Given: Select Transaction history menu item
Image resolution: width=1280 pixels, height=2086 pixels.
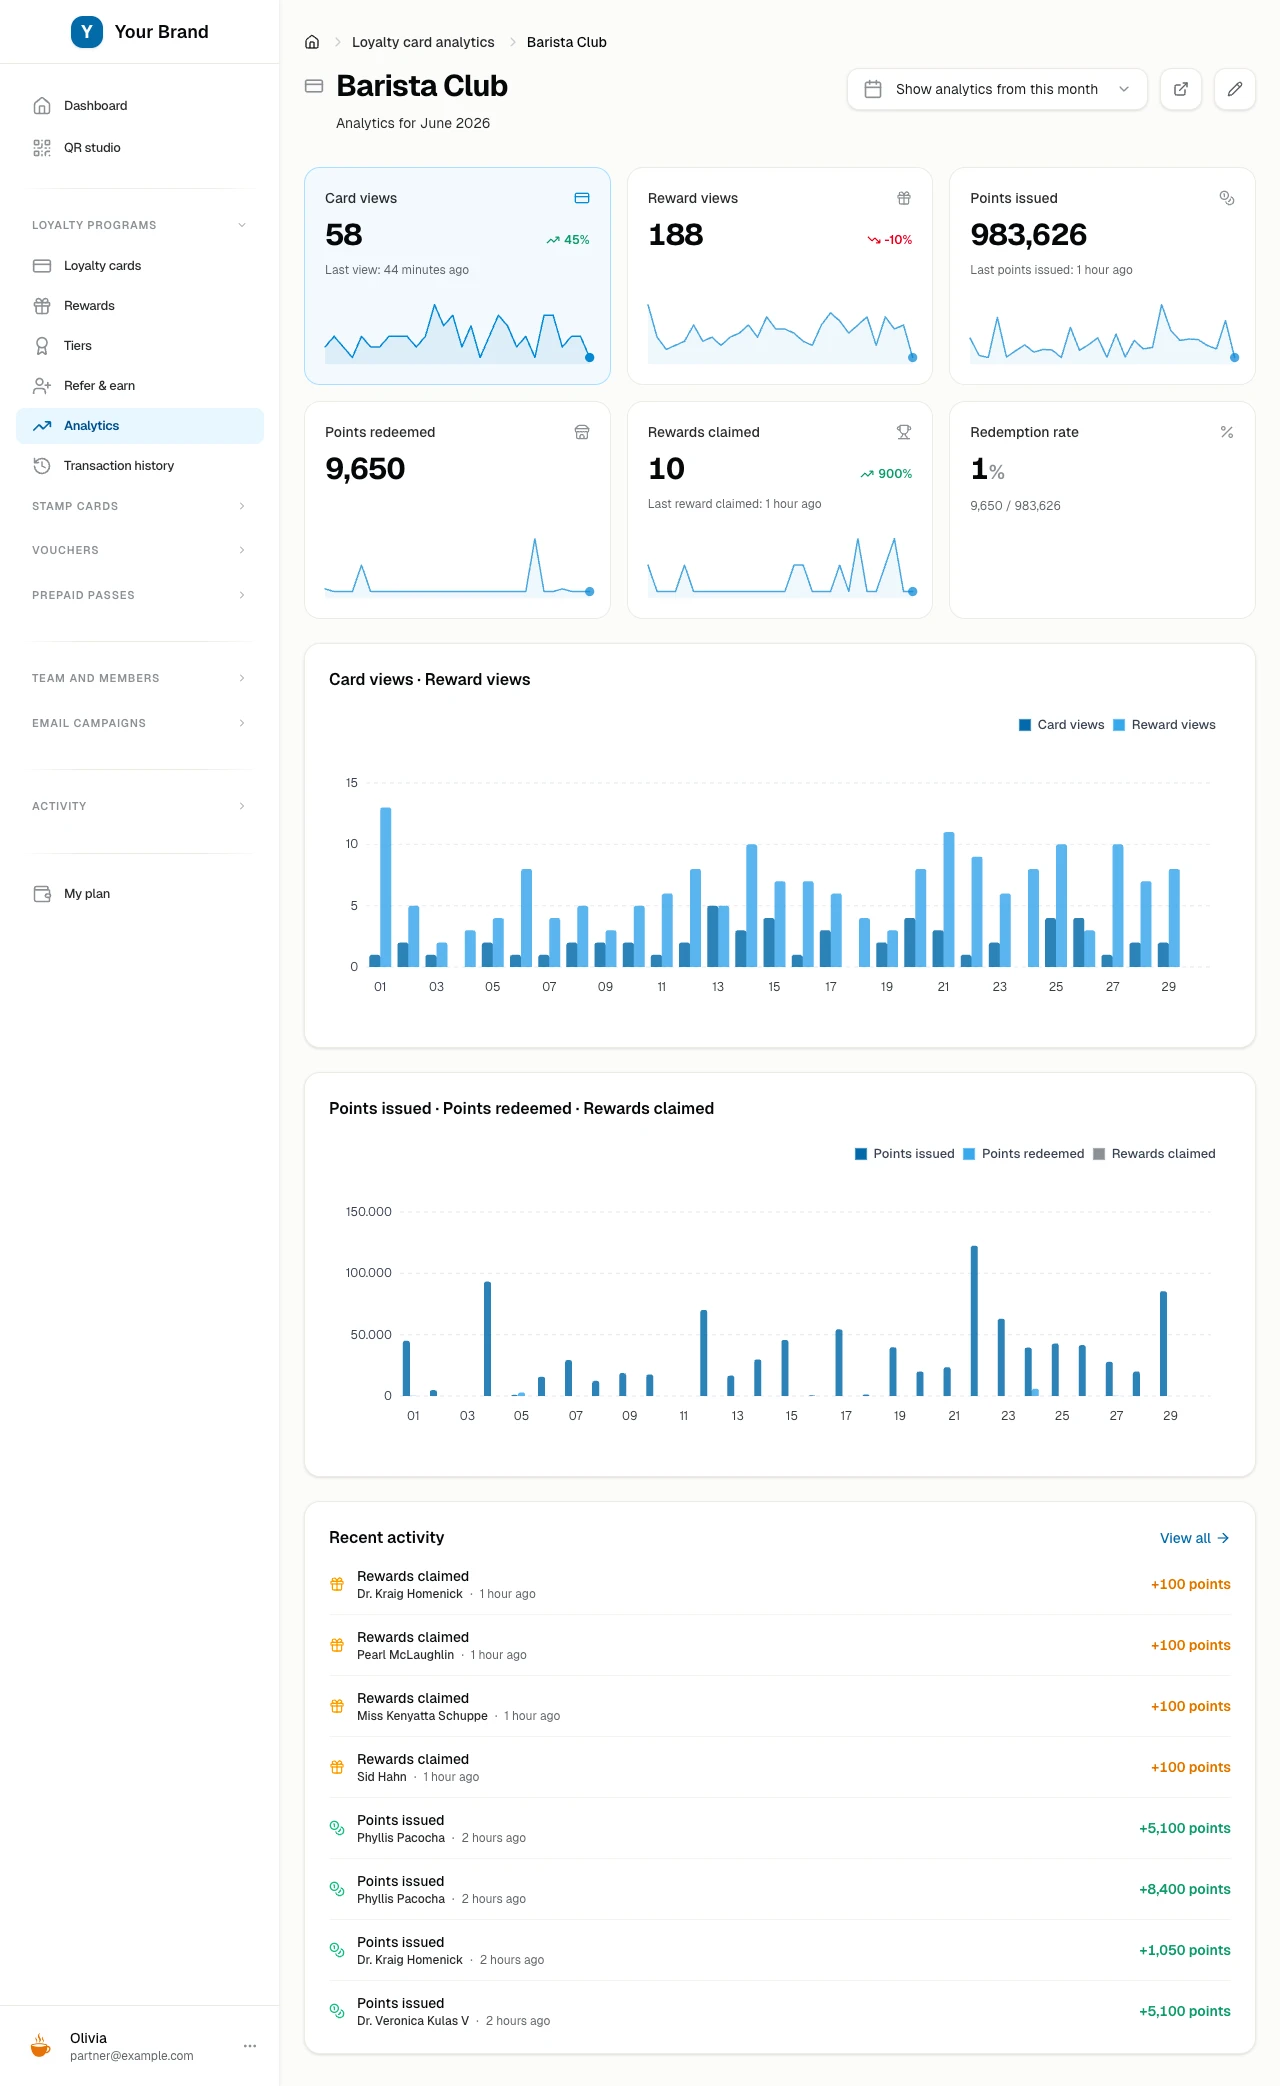Looking at the screenshot, I should tap(140, 465).
